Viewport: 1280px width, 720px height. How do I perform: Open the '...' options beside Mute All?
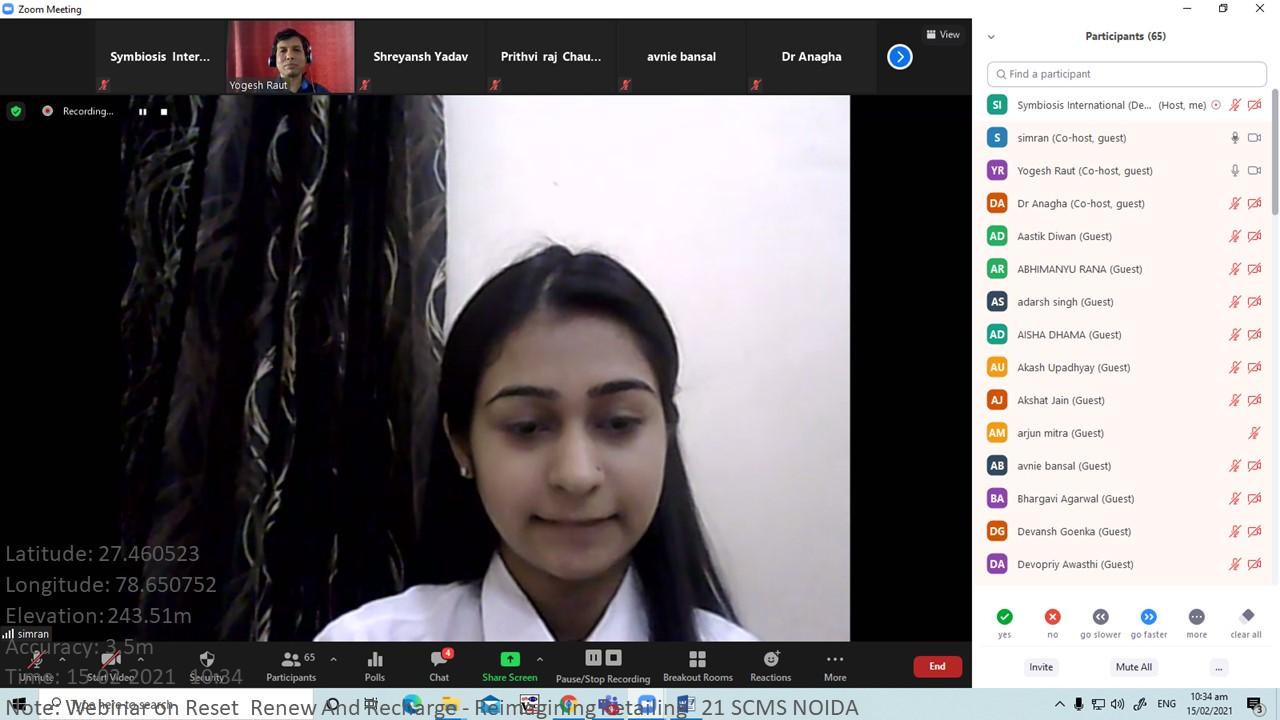pyautogui.click(x=1218, y=667)
